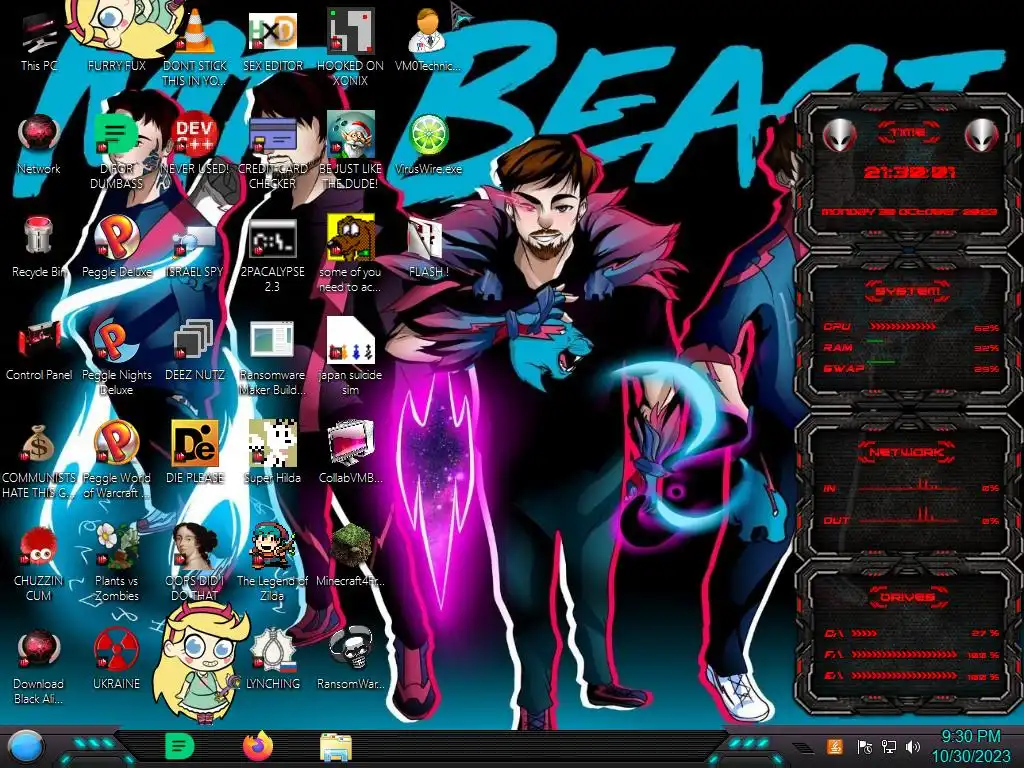Screen dimensions: 1024x768
Task: Open the Start orb on the taskbar
Action: click(26, 748)
